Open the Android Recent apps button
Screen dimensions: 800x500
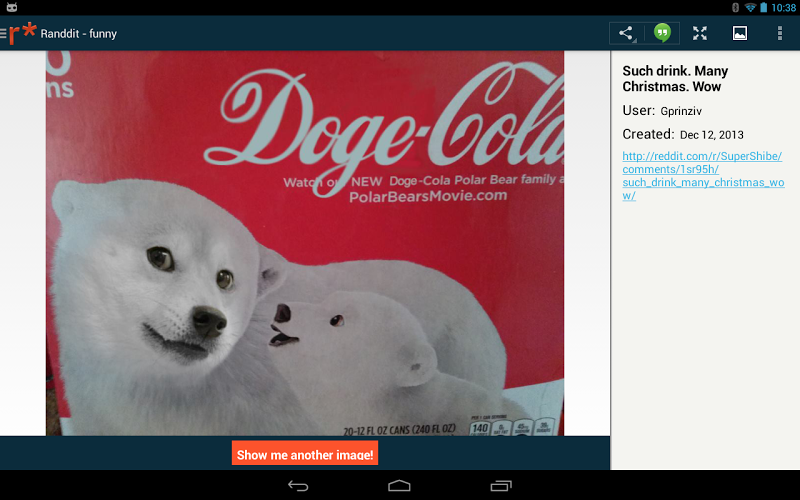(x=501, y=486)
